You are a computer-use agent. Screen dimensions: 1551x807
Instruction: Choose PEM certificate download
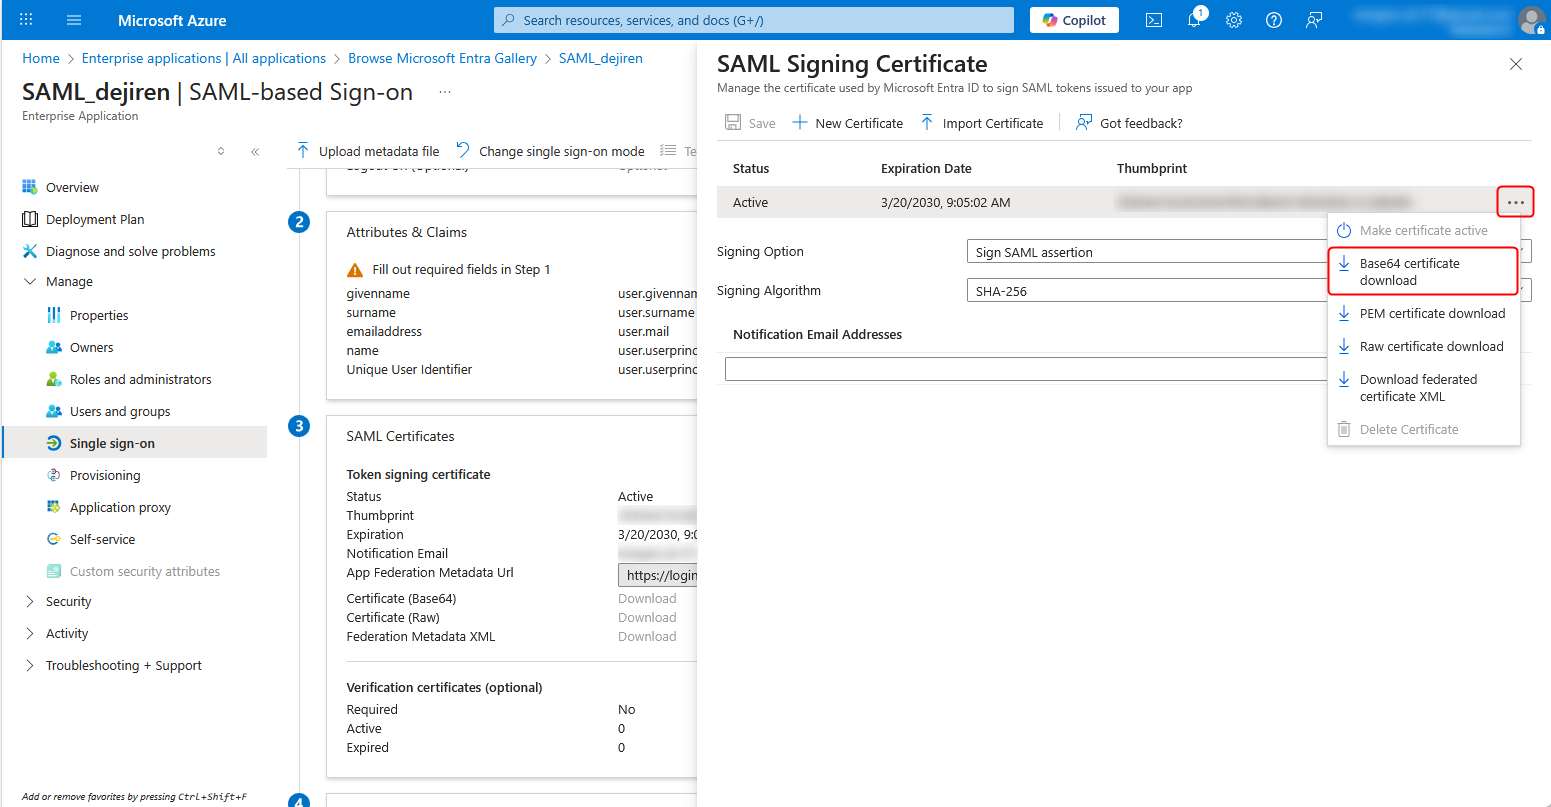(x=1423, y=313)
